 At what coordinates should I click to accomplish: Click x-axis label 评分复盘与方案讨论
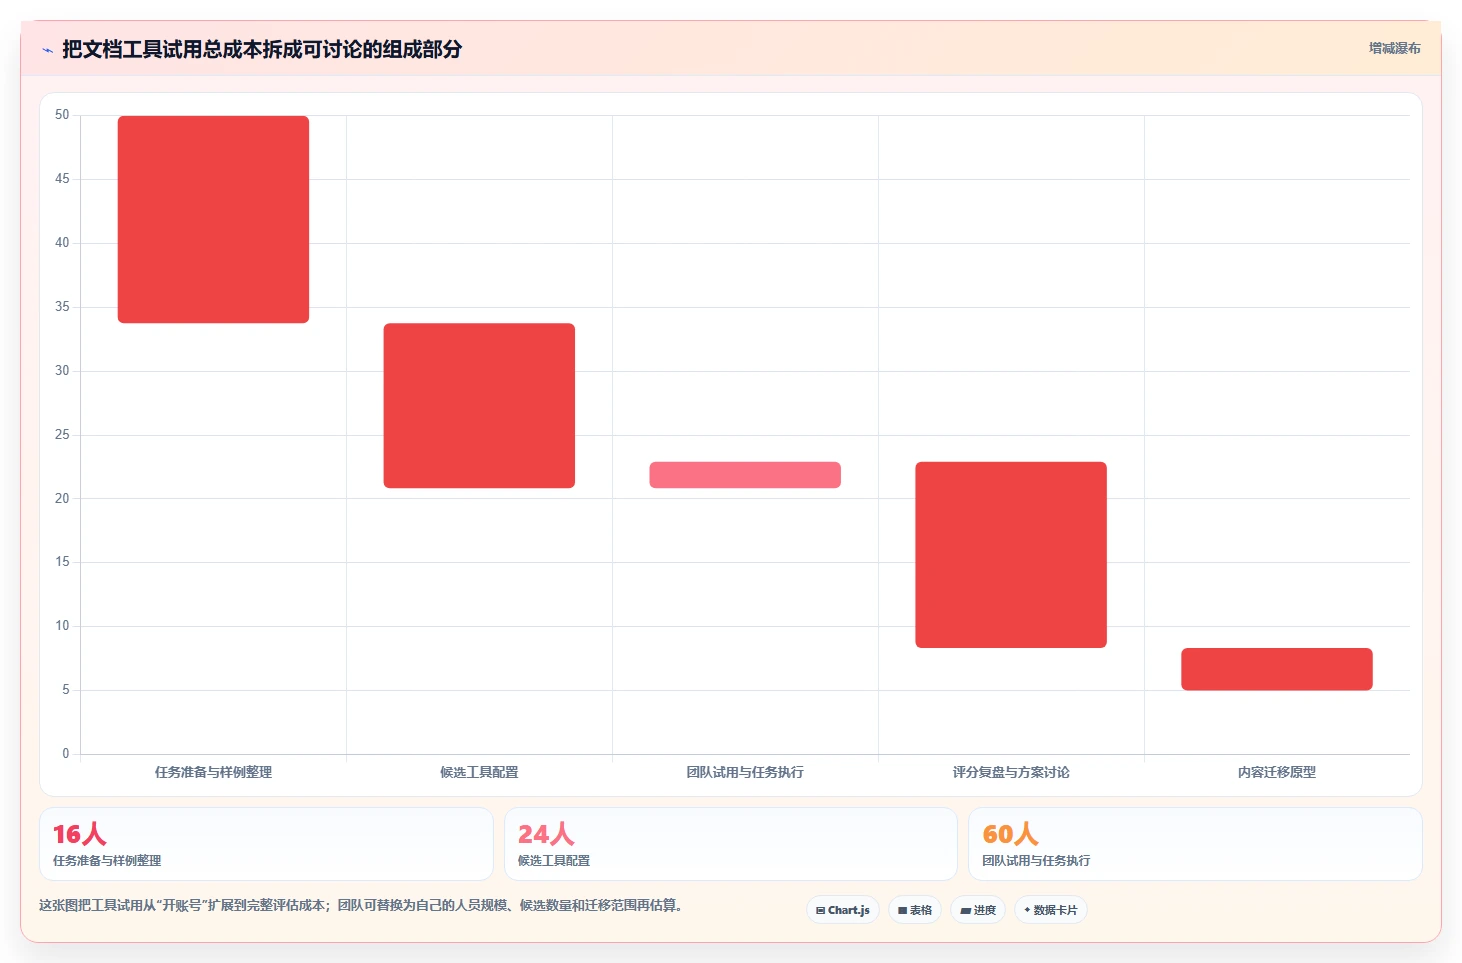point(1011,772)
